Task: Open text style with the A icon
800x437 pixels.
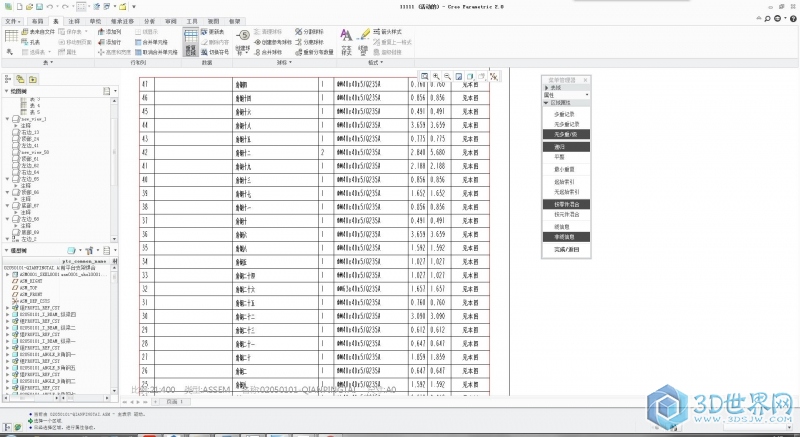Action: pyautogui.click(x=346, y=35)
